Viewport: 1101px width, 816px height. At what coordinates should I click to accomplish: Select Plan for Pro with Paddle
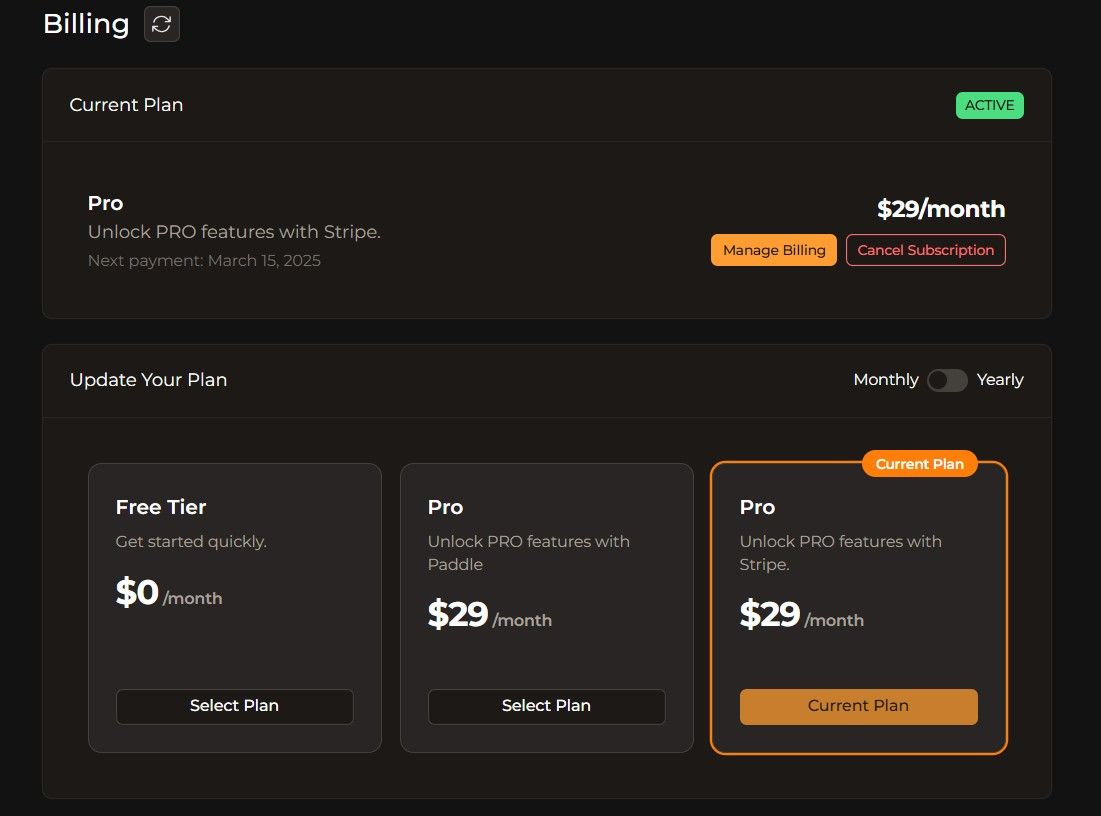[546, 706]
